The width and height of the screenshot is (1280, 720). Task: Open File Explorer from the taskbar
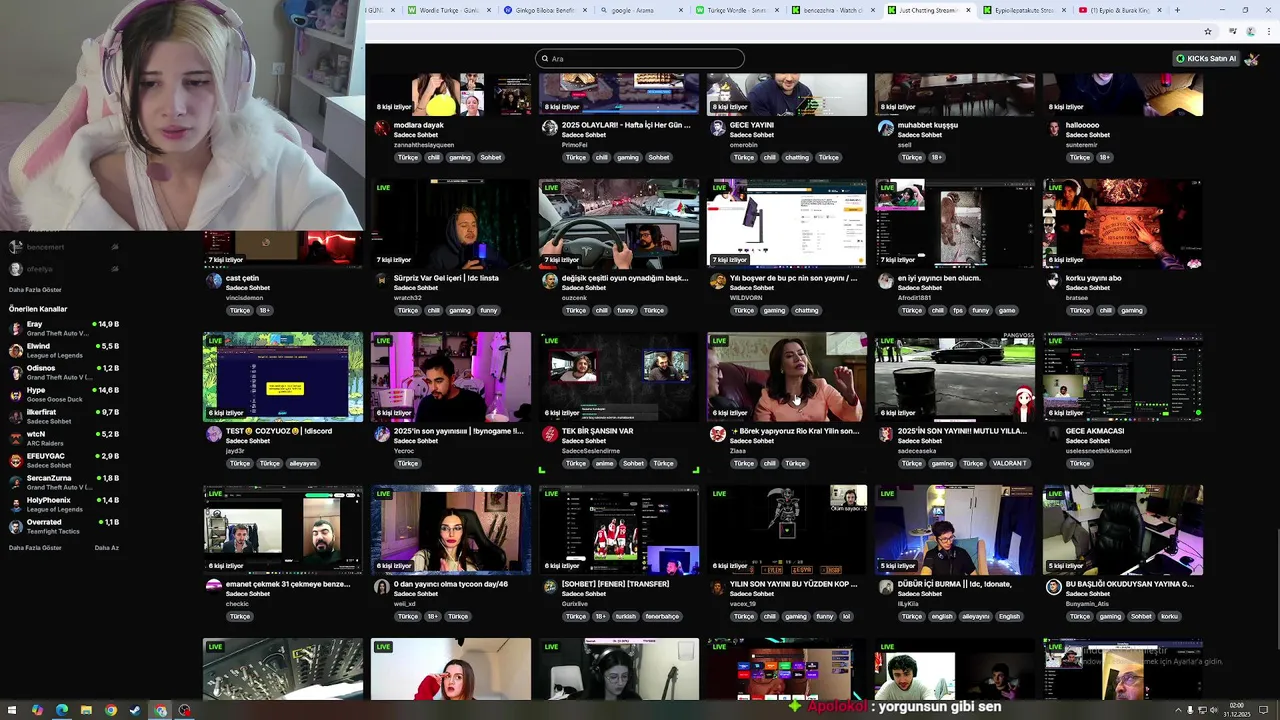[86, 710]
